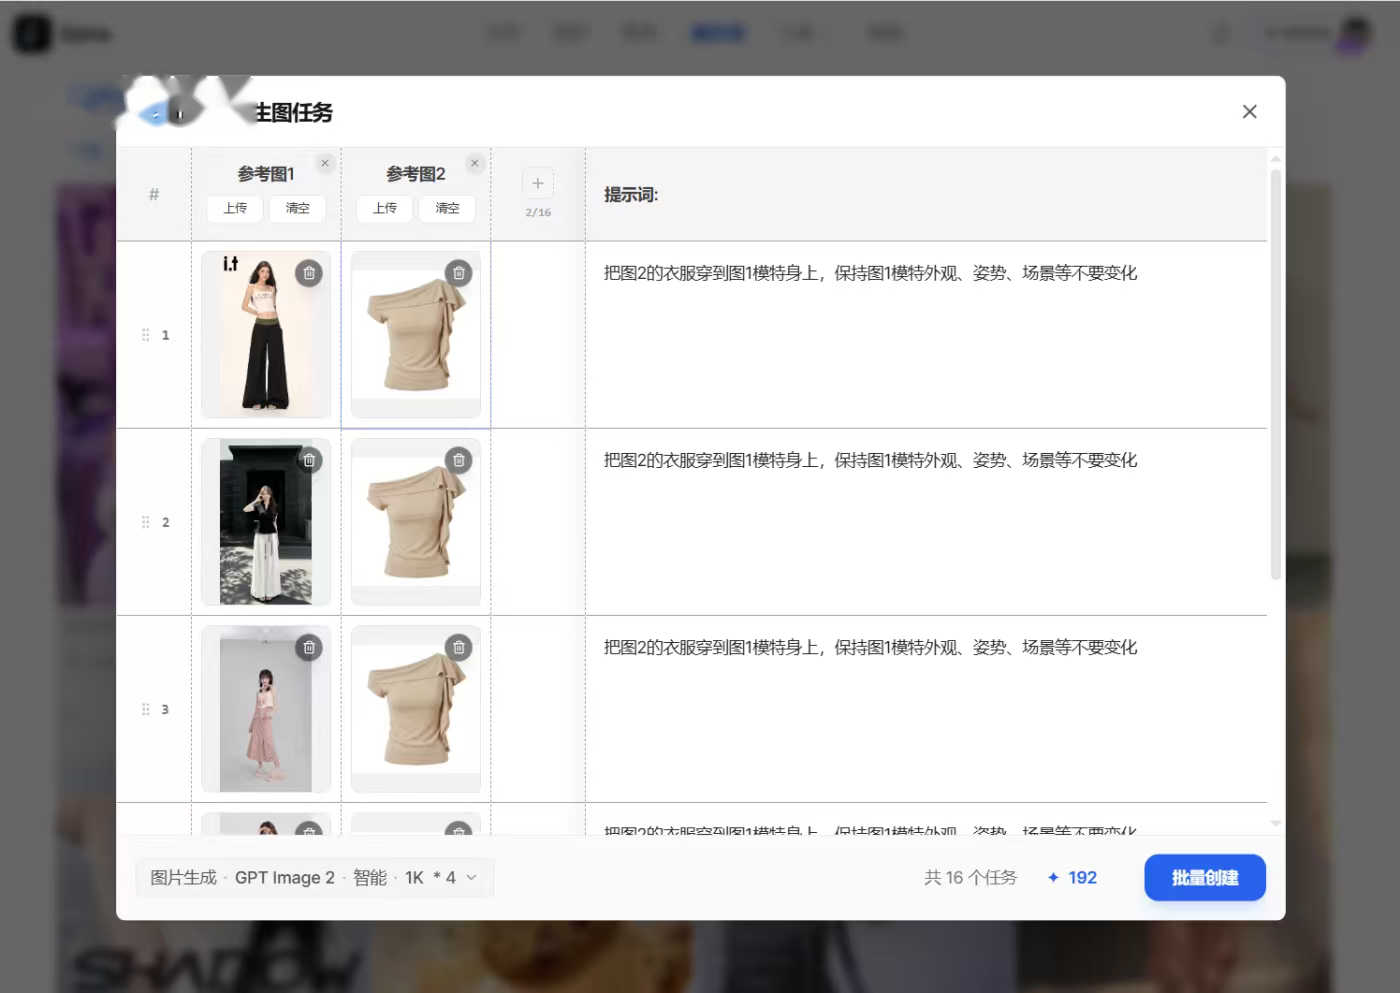This screenshot has width=1400, height=993.
Task: Delete reference image 2 in row 3
Action: coord(459,647)
